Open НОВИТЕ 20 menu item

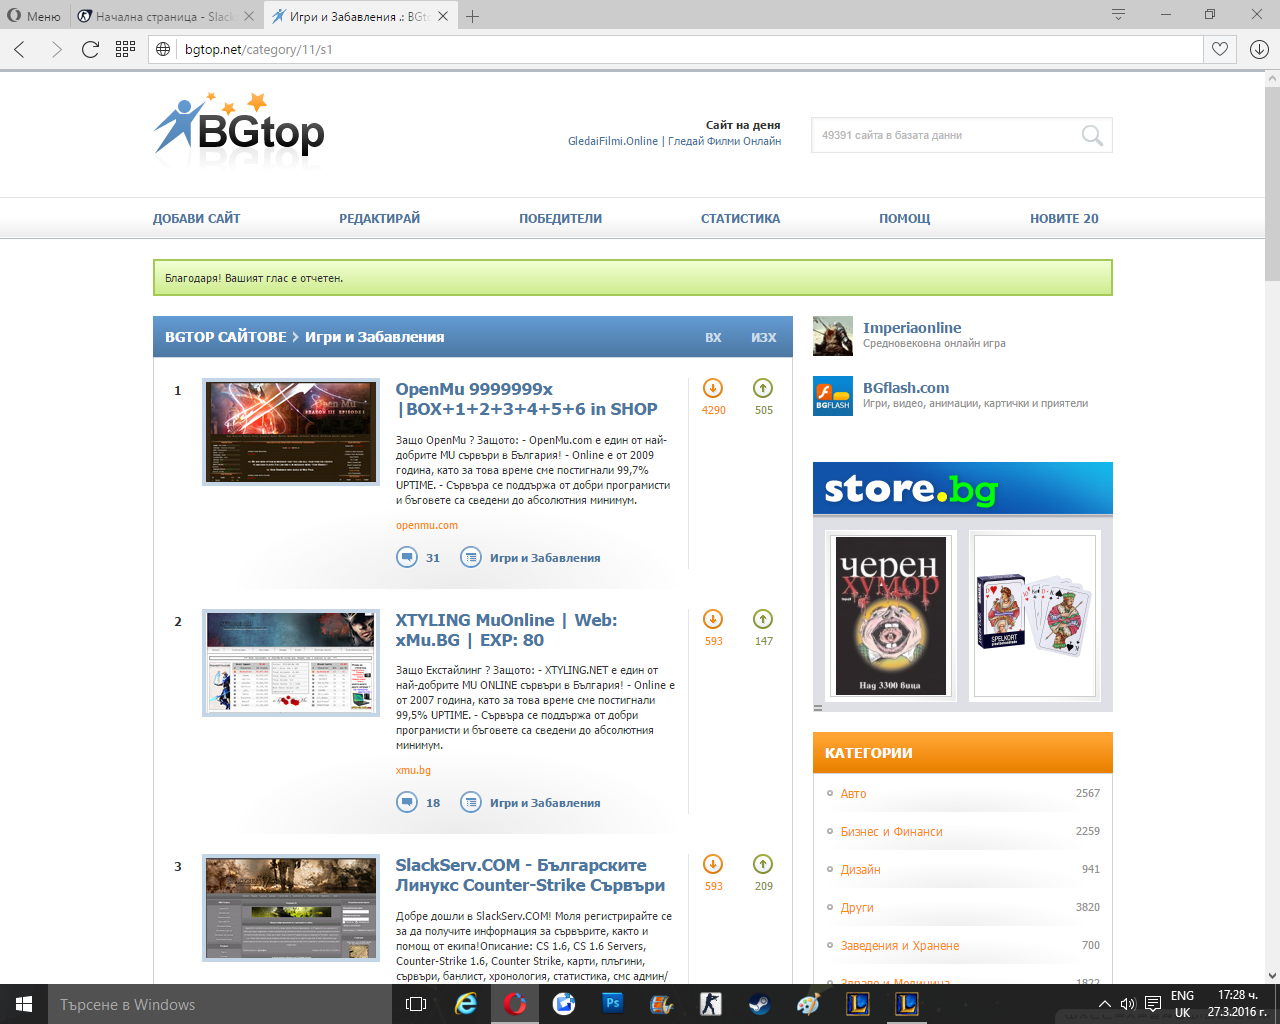coord(1064,218)
